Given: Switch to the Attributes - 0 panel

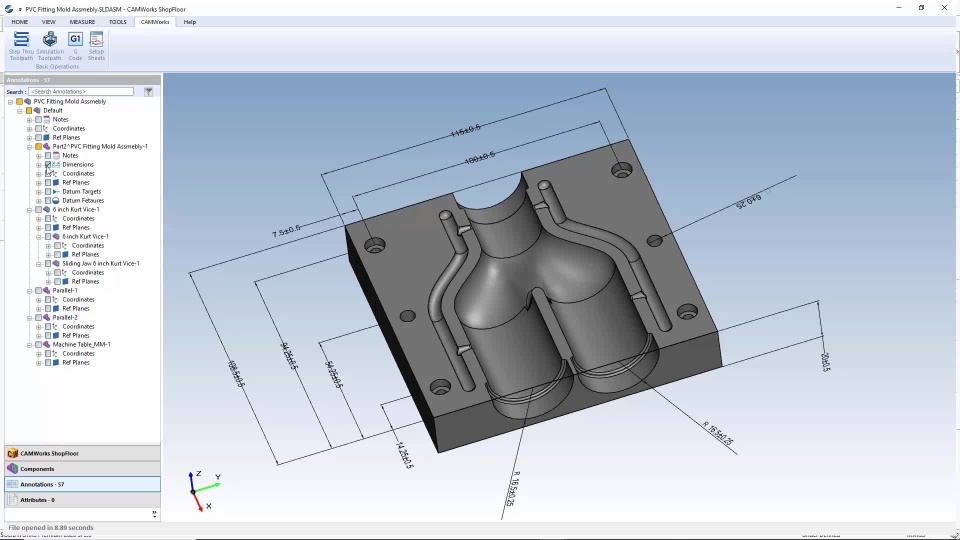Looking at the screenshot, I should 83,500.
